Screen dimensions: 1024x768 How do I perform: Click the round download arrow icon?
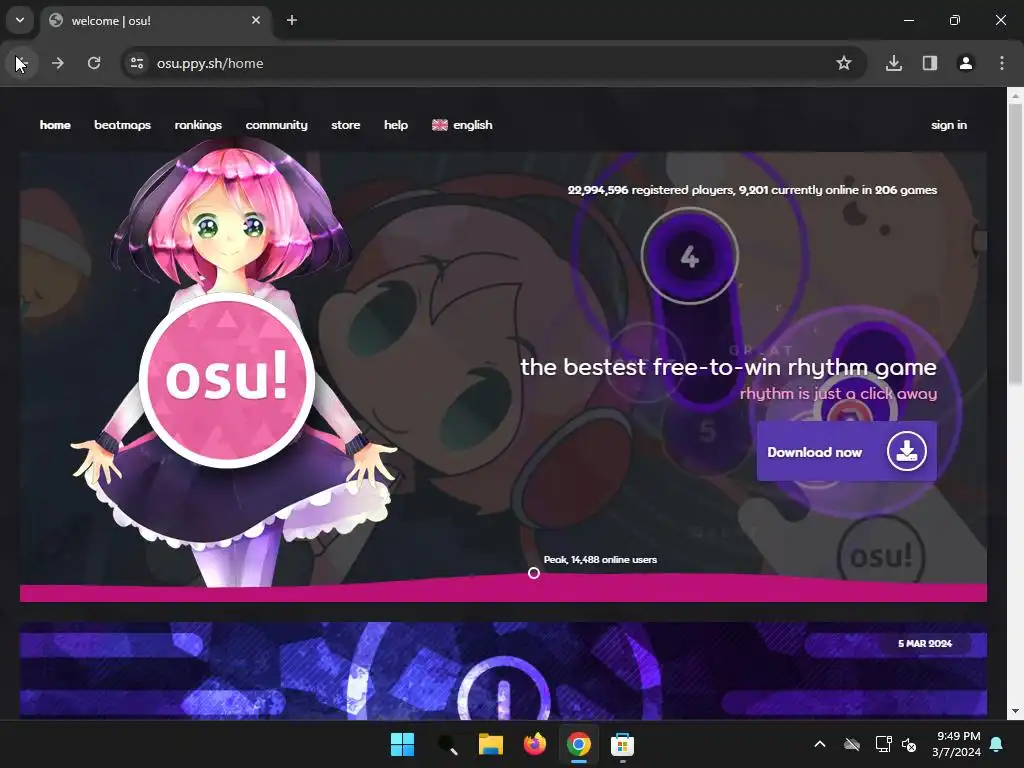pos(906,451)
